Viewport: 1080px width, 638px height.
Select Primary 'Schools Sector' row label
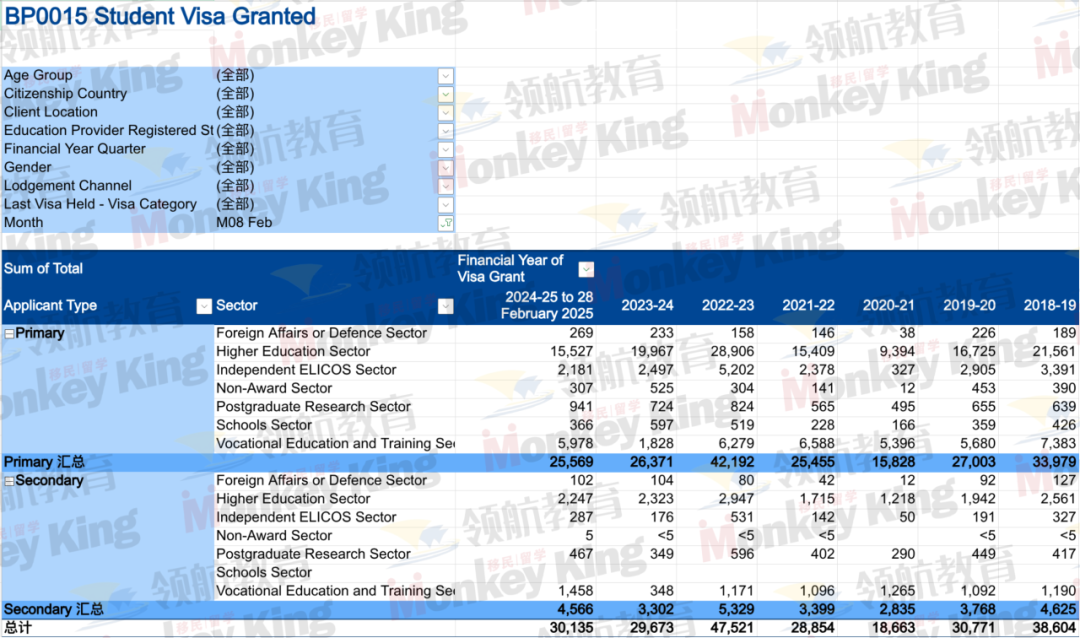pos(264,425)
